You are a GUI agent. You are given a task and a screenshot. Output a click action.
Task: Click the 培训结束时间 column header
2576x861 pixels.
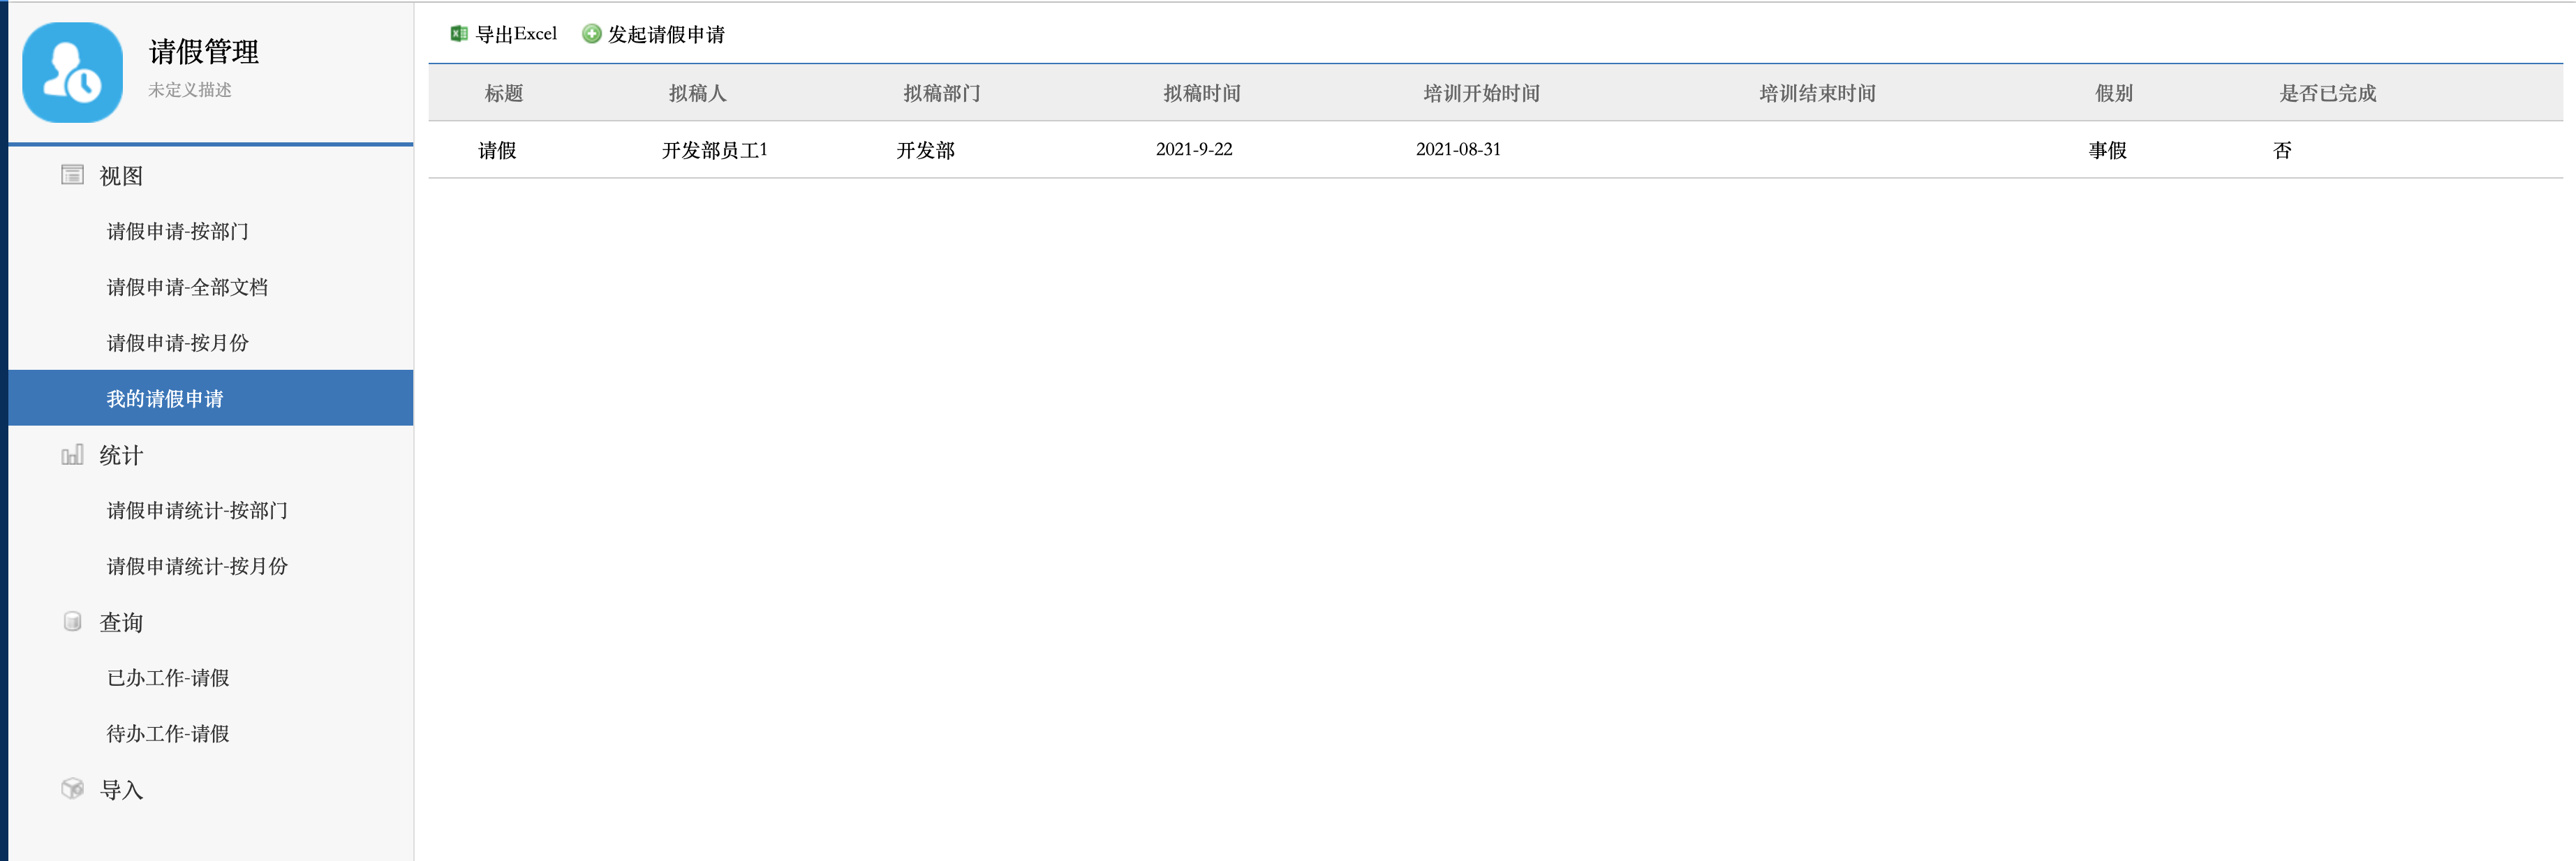pos(1817,93)
